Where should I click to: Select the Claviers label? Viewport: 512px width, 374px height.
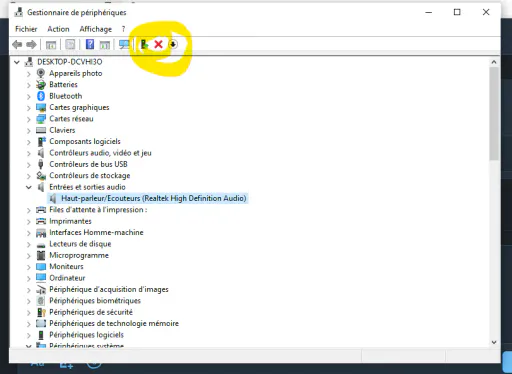[62, 130]
